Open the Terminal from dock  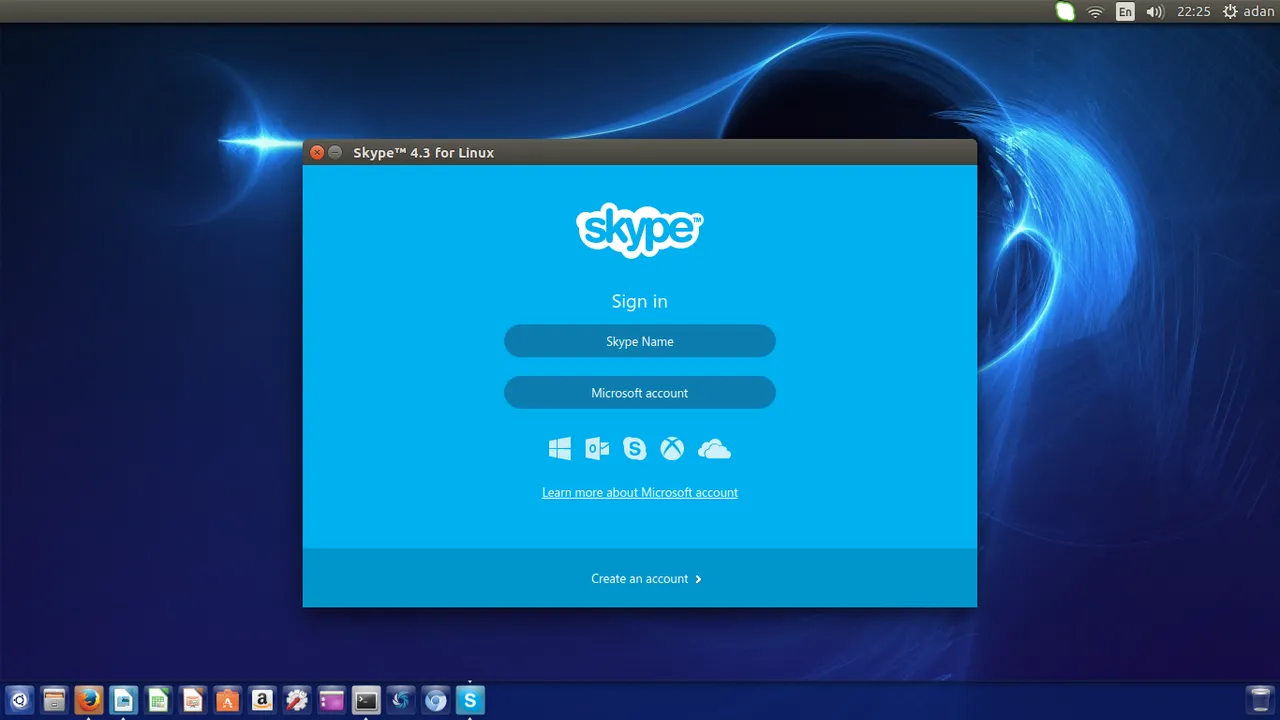[366, 700]
